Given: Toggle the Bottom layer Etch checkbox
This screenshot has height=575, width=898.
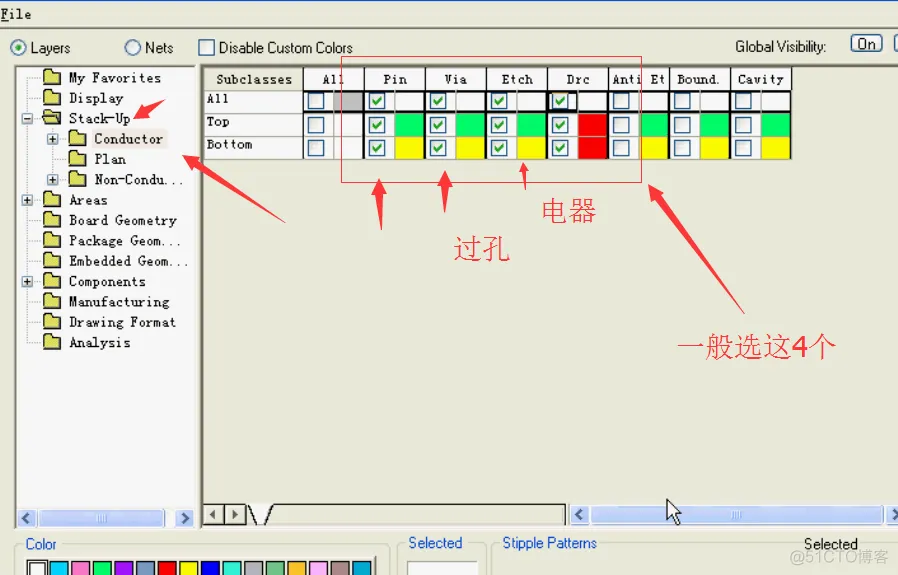Looking at the screenshot, I should (x=499, y=148).
